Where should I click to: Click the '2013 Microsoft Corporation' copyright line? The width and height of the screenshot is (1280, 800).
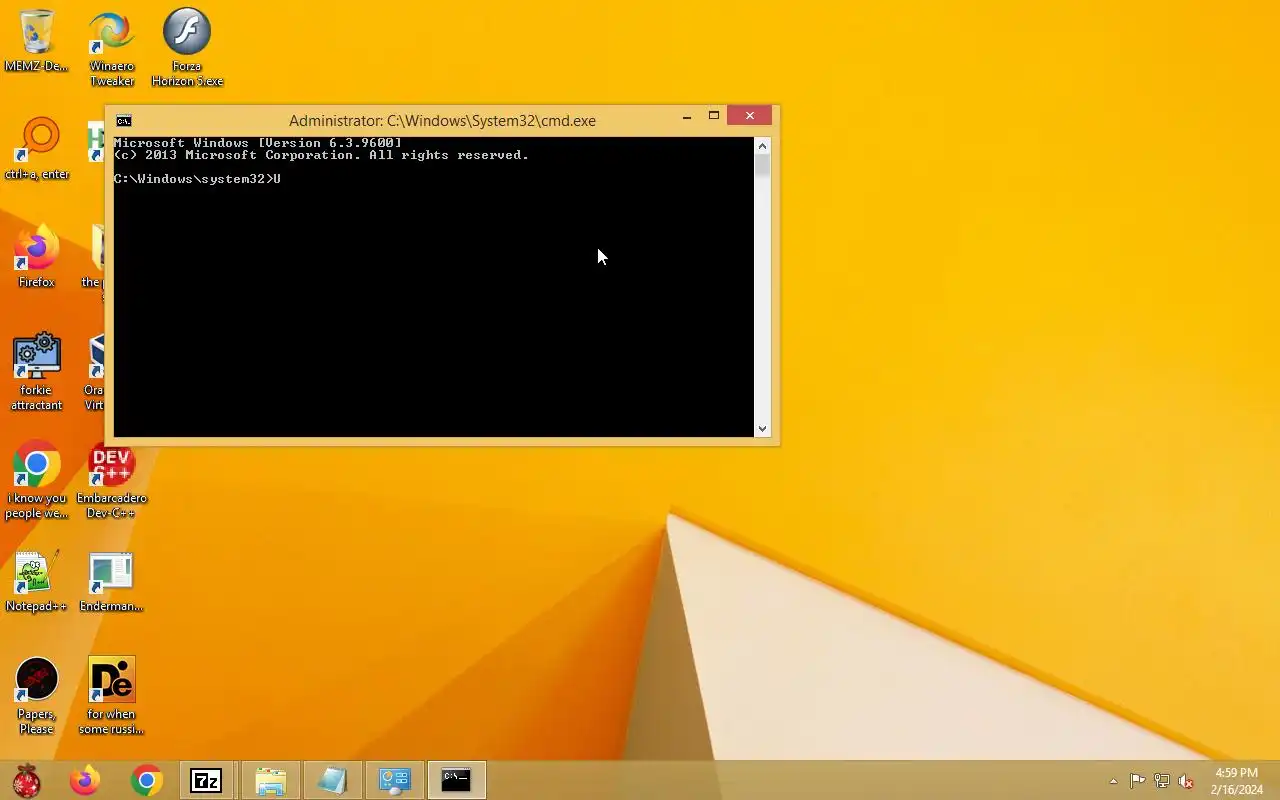(x=321, y=155)
